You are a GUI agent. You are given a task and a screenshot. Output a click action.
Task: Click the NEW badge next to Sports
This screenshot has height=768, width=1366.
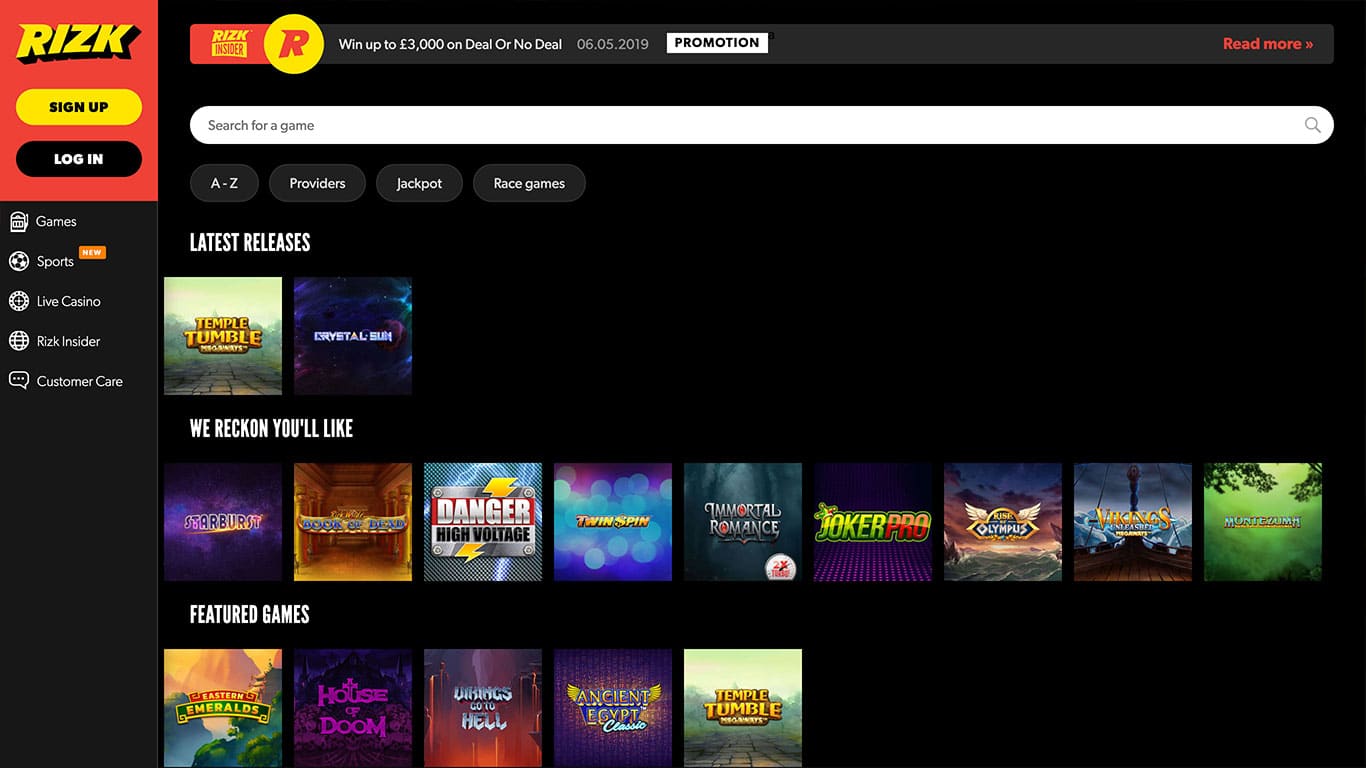92,253
